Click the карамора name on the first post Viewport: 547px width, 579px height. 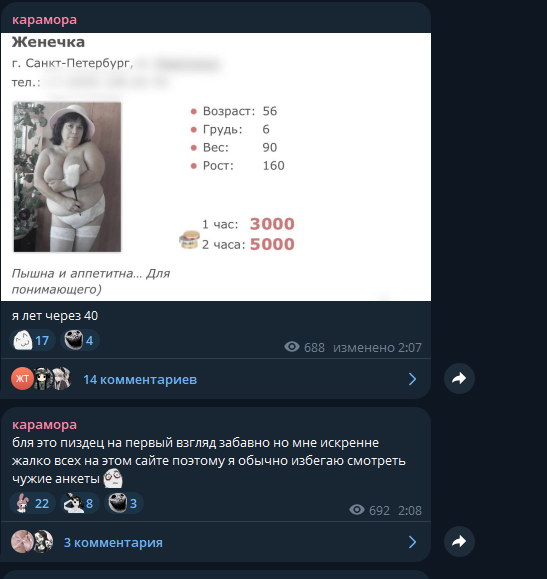[x=44, y=20]
